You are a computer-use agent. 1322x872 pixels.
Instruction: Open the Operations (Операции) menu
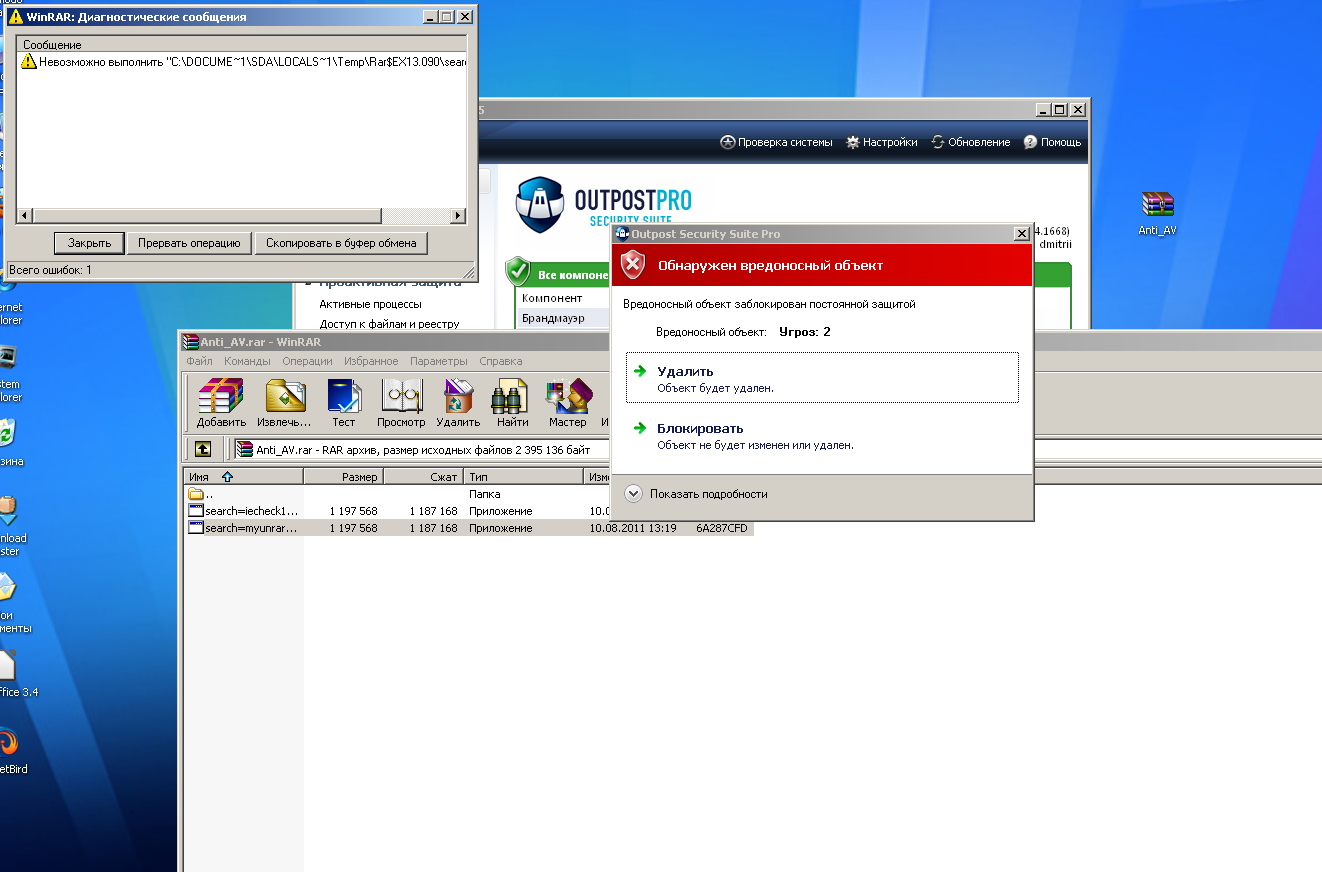[307, 361]
